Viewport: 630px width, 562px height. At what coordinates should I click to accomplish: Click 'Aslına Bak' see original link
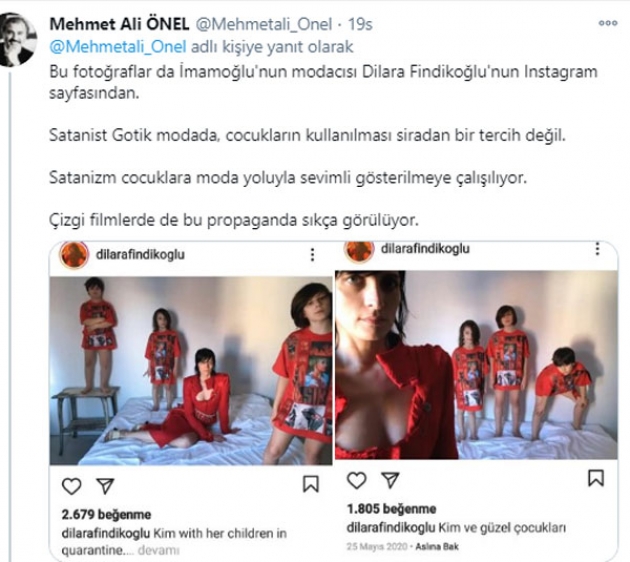click(437, 547)
